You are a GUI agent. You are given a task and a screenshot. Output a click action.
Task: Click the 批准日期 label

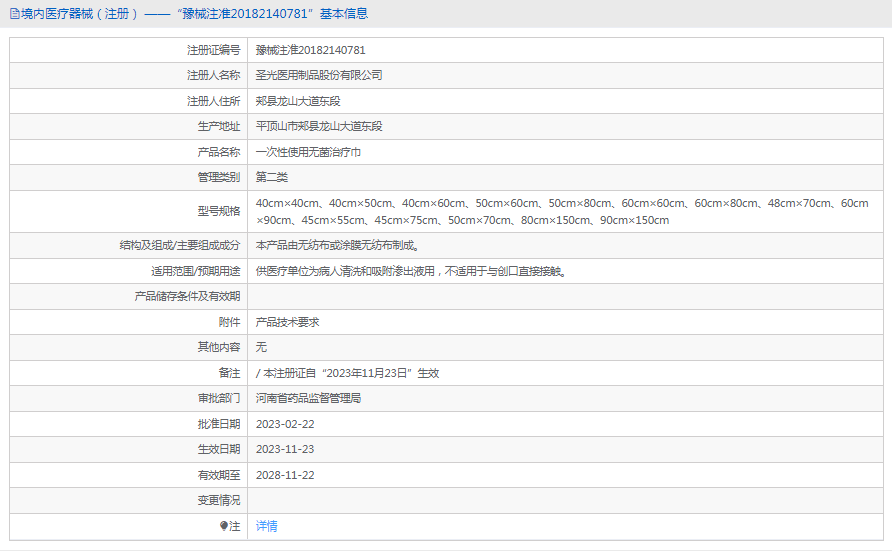218,424
